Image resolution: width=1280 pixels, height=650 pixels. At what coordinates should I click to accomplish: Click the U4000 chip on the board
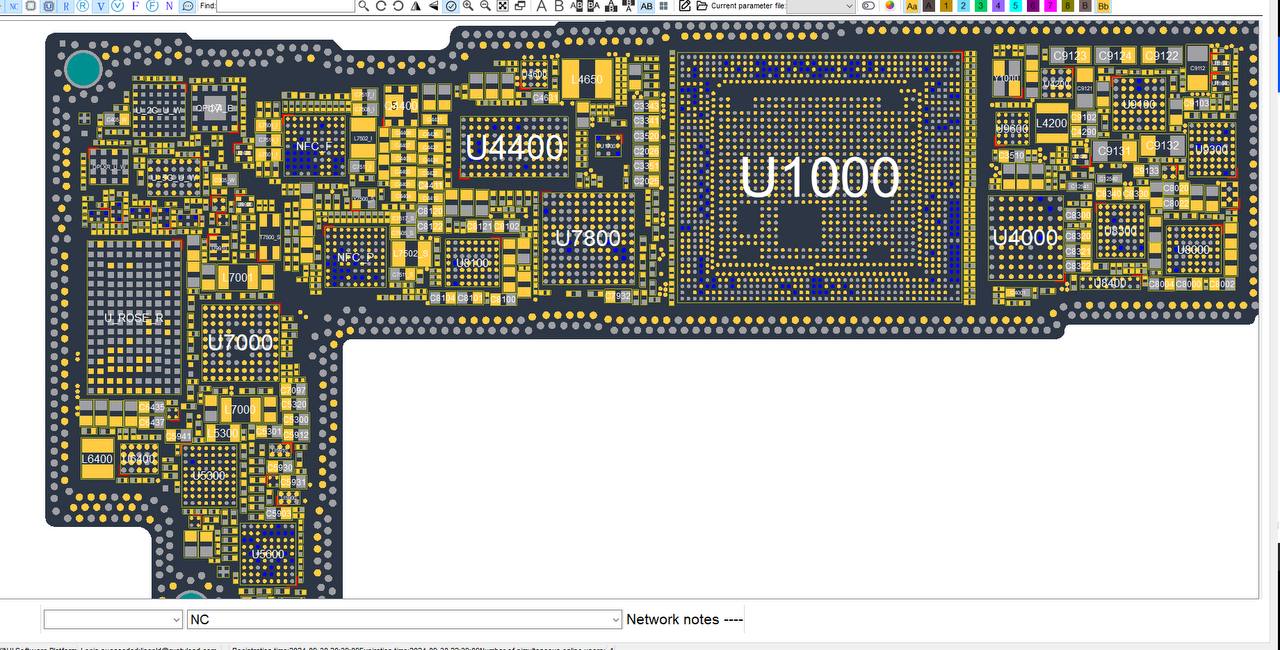pos(1025,238)
